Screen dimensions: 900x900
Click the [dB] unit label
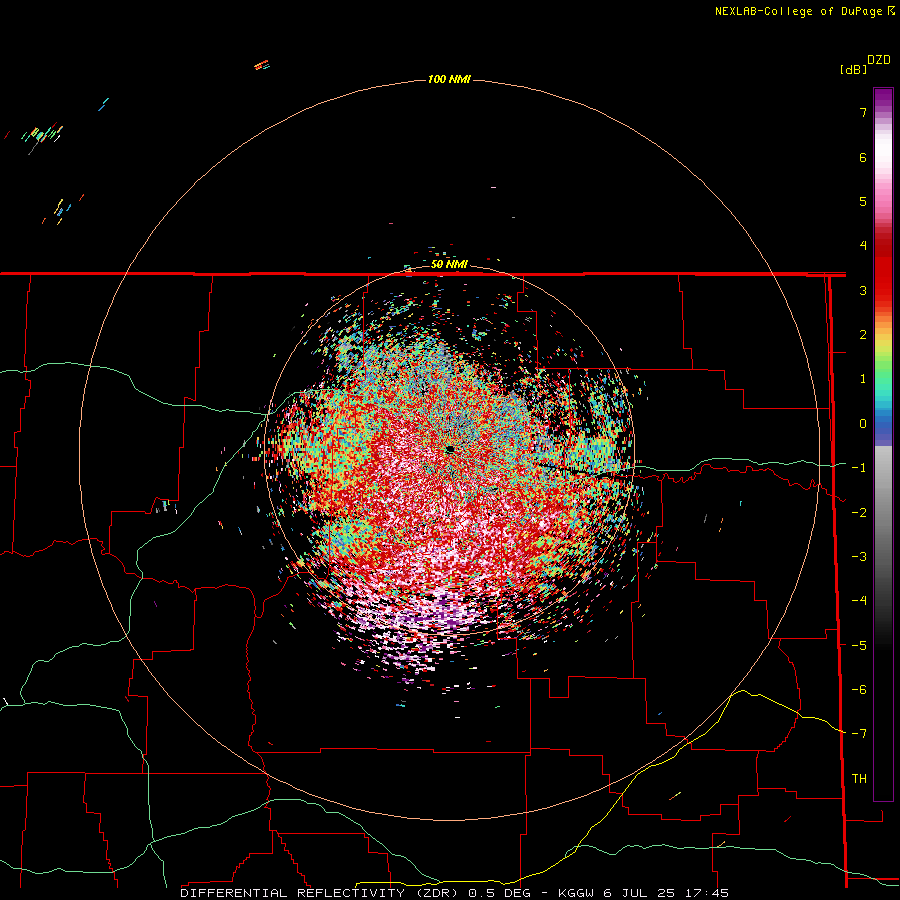coord(854,69)
